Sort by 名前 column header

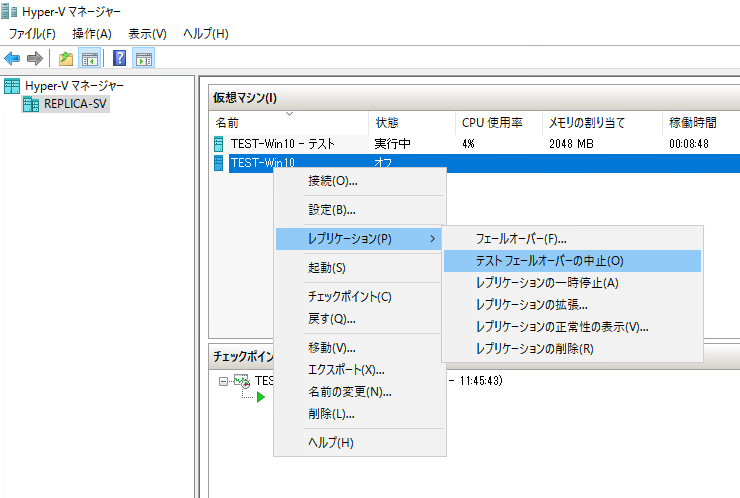click(x=289, y=123)
